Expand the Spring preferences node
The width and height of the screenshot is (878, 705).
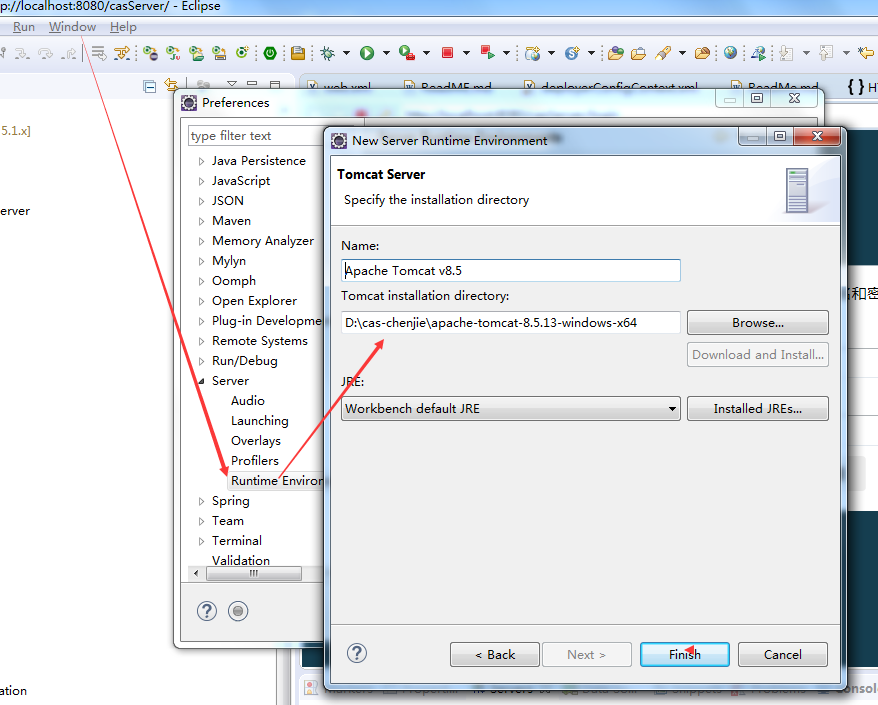tap(202, 501)
